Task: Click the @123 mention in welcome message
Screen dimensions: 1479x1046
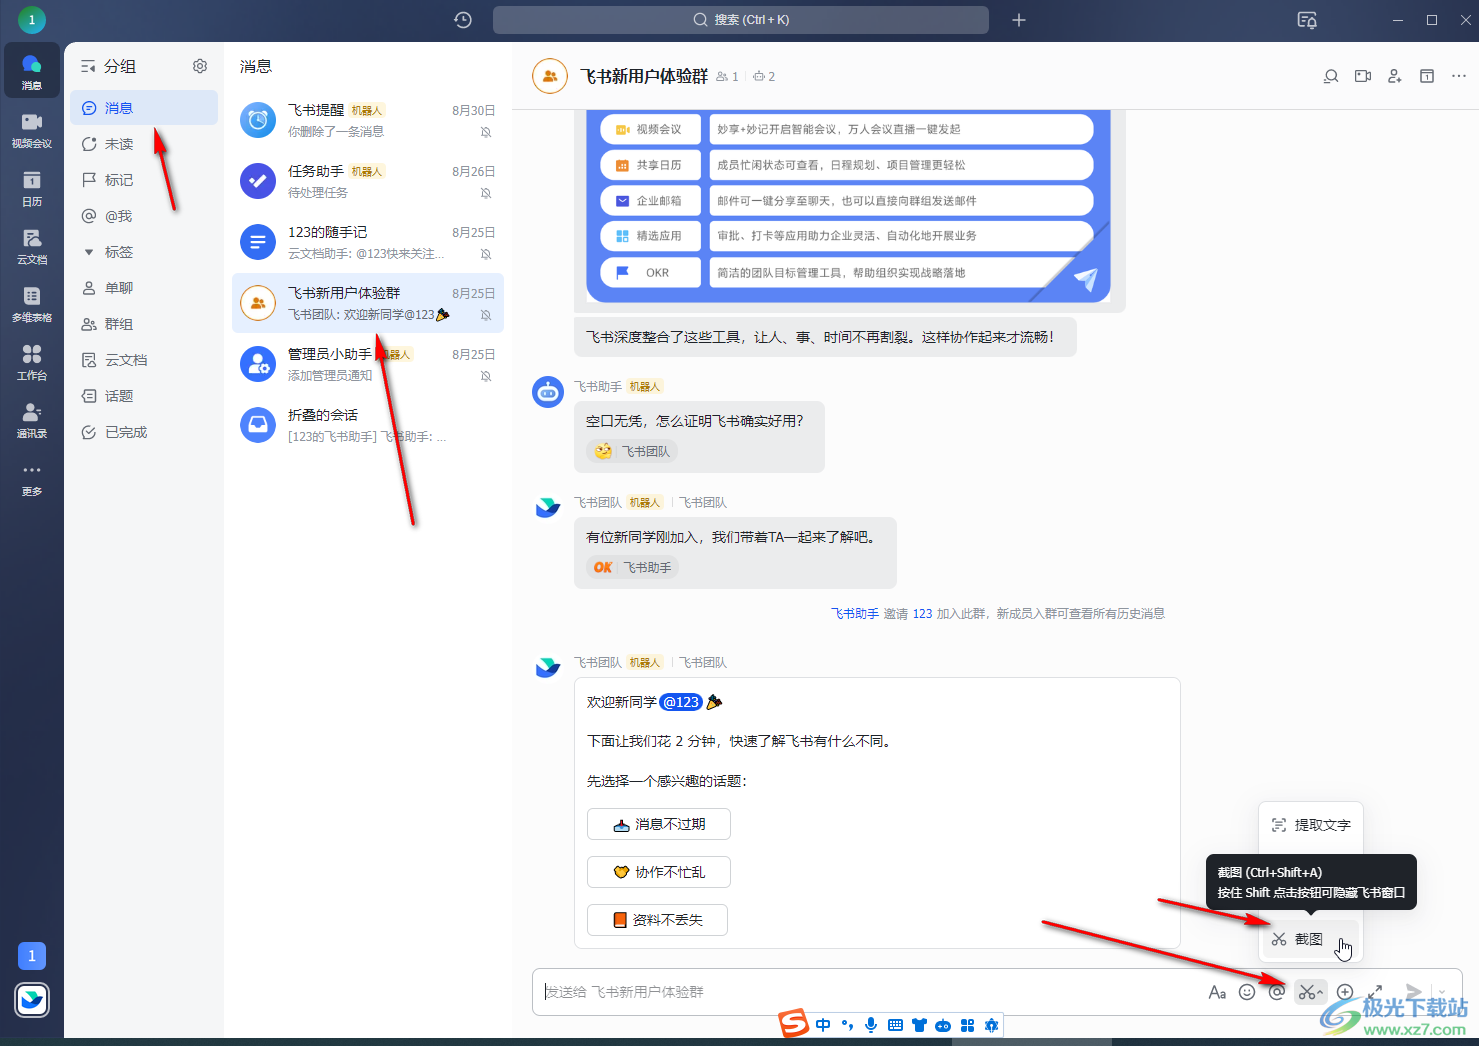Action: 680,702
